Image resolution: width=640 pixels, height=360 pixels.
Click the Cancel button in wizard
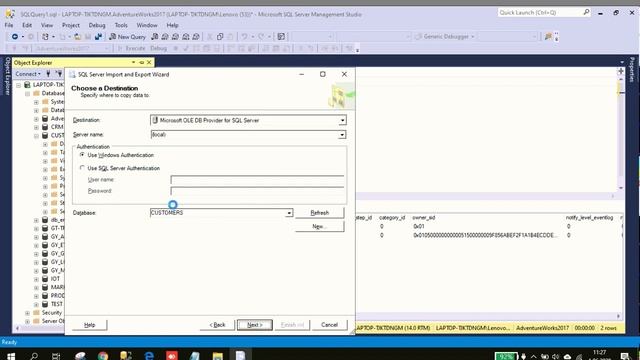(x=329, y=325)
